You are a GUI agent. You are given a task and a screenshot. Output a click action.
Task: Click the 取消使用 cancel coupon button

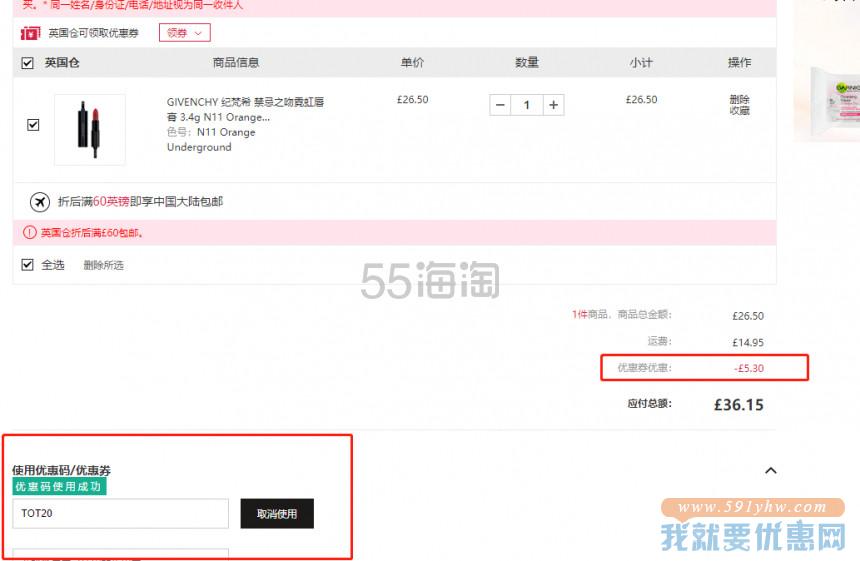(277, 514)
